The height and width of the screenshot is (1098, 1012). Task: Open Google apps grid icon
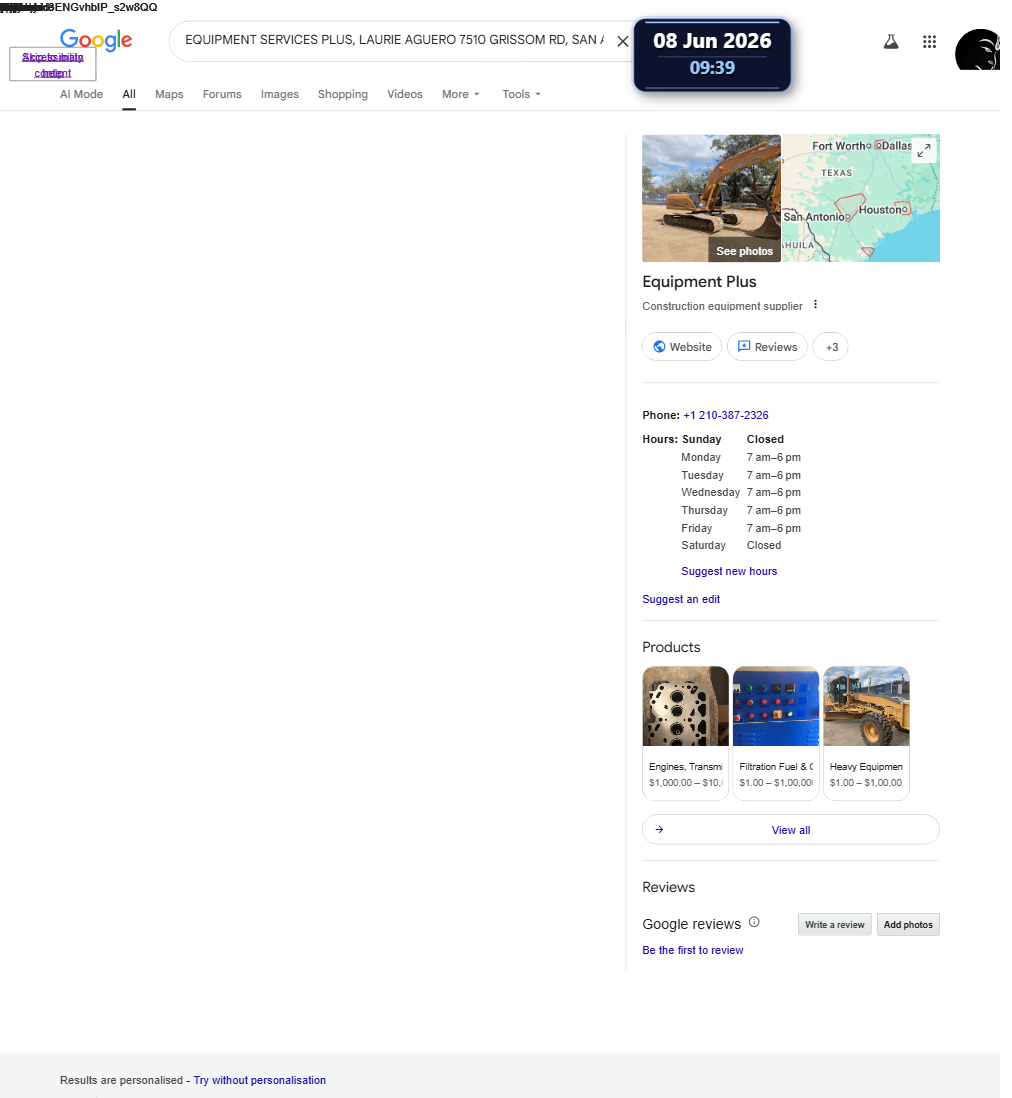tap(929, 42)
